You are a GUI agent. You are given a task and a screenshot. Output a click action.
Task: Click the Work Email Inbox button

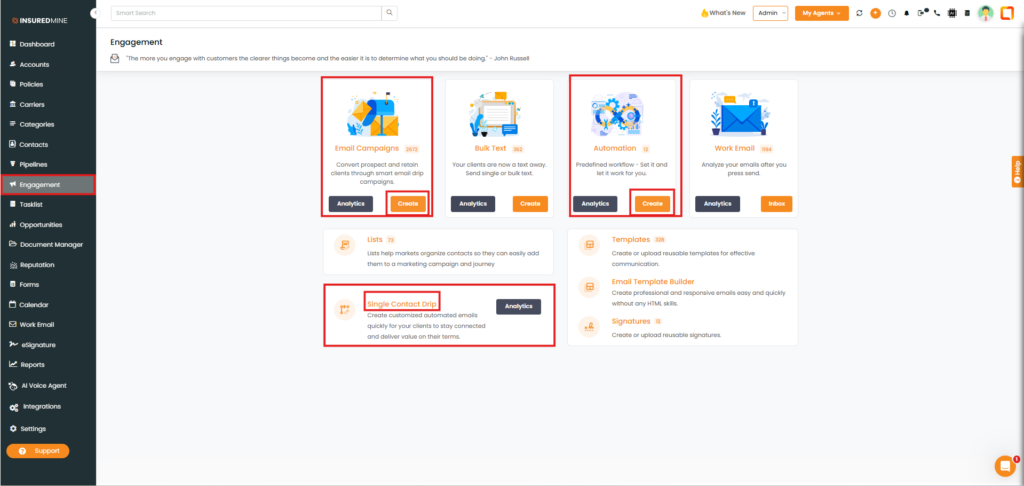click(776, 203)
